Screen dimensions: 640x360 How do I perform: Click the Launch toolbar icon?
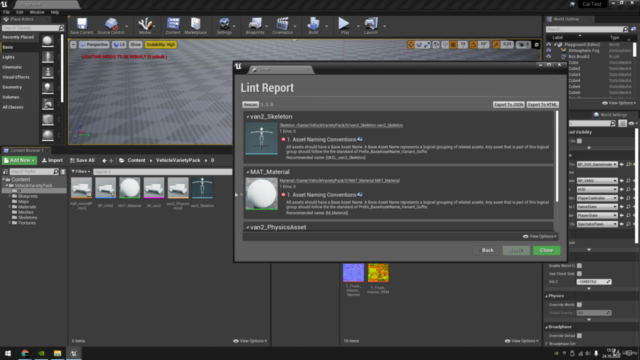[371, 26]
